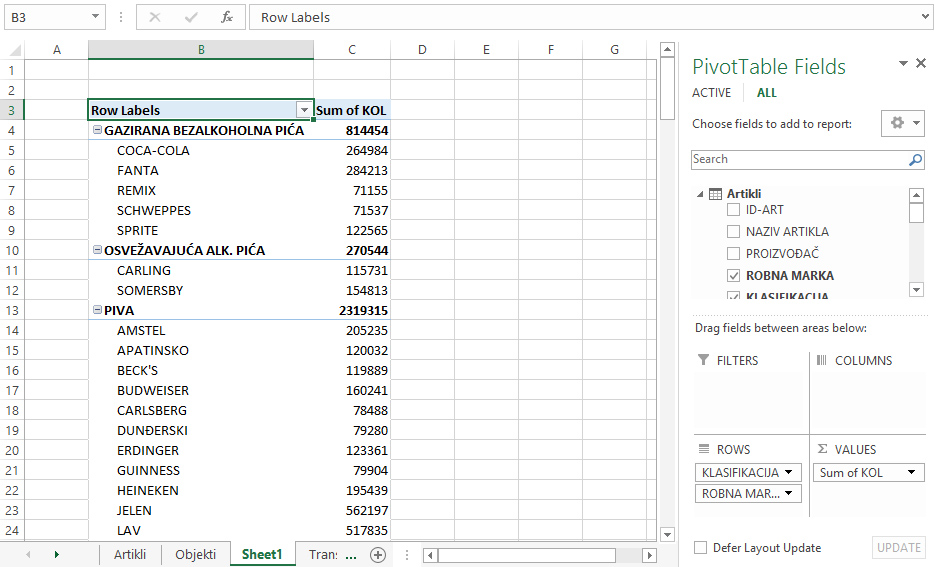The width and height of the screenshot is (934, 567).
Task: Open the Sum of KOL value field dropdown
Action: [x=912, y=473]
